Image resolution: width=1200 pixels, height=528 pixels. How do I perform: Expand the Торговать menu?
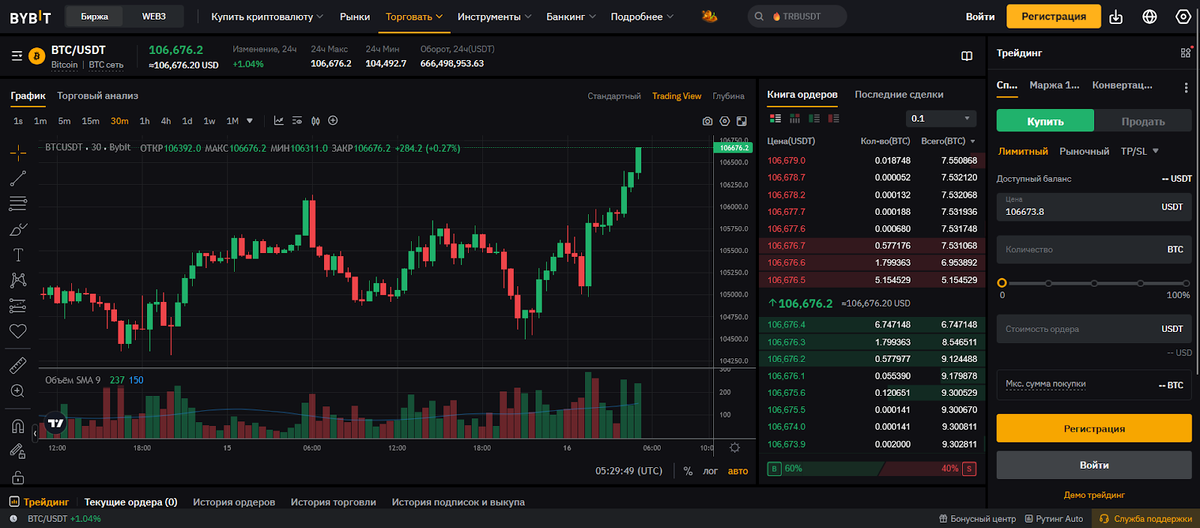pos(414,17)
